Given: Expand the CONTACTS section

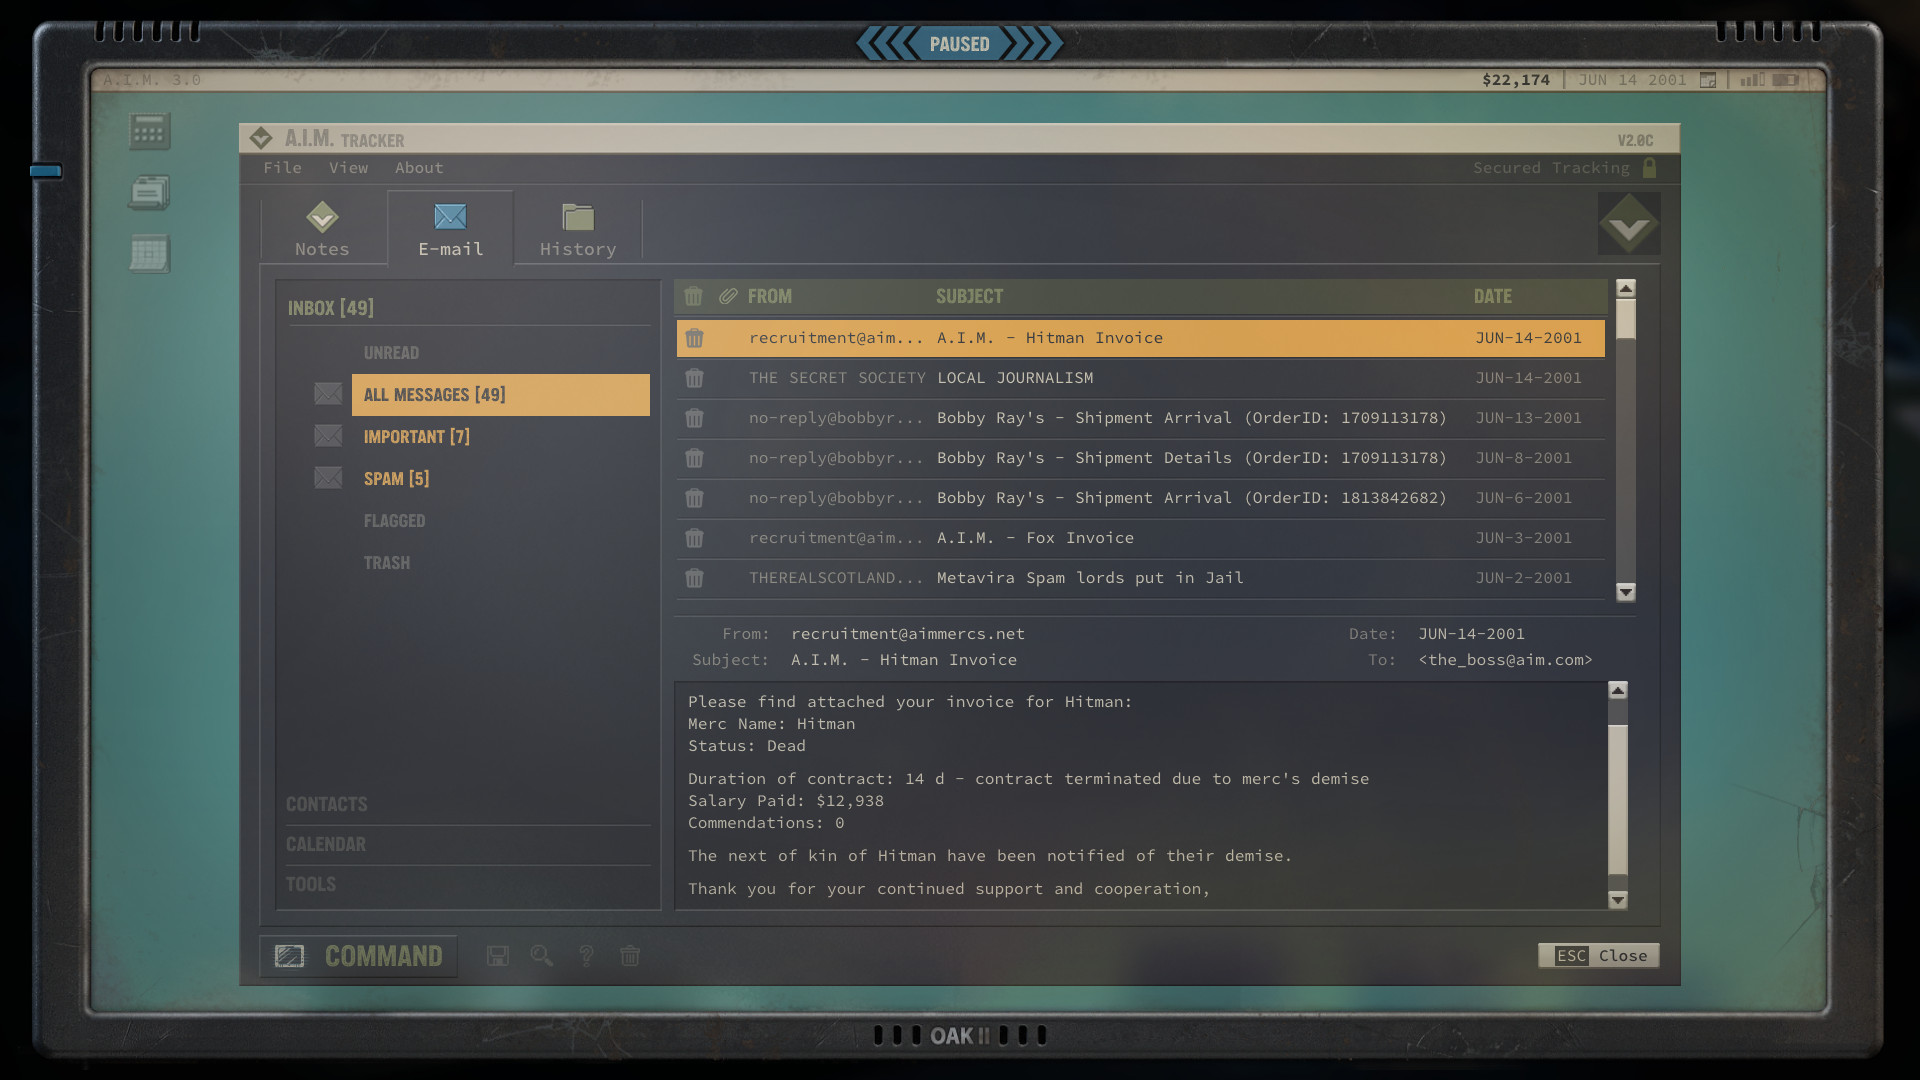Looking at the screenshot, I should pyautogui.click(x=327, y=805).
